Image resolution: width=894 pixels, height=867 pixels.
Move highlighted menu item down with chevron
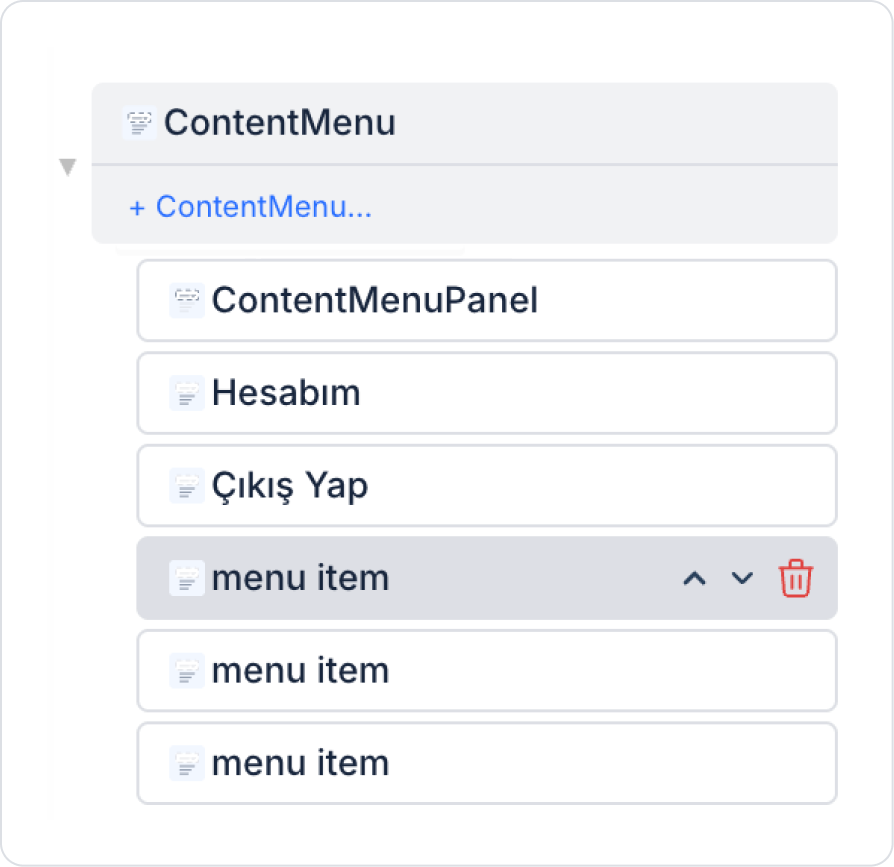[x=742, y=578]
